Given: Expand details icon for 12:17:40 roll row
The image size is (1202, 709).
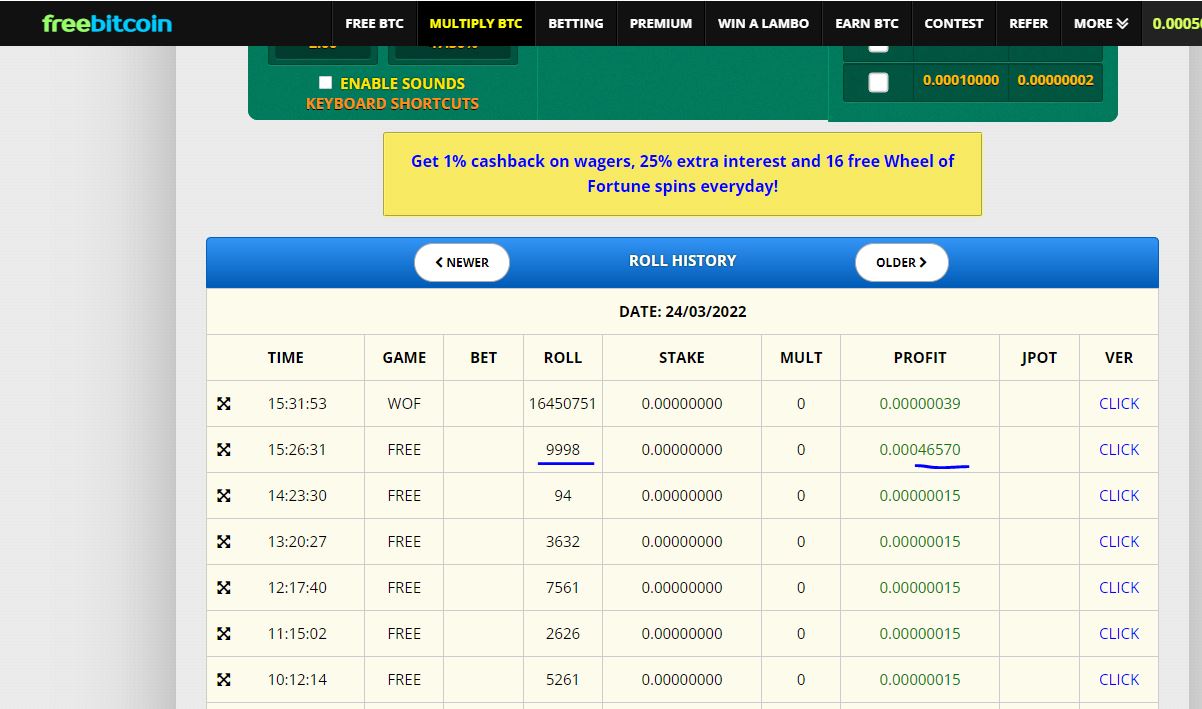Looking at the screenshot, I should (224, 588).
